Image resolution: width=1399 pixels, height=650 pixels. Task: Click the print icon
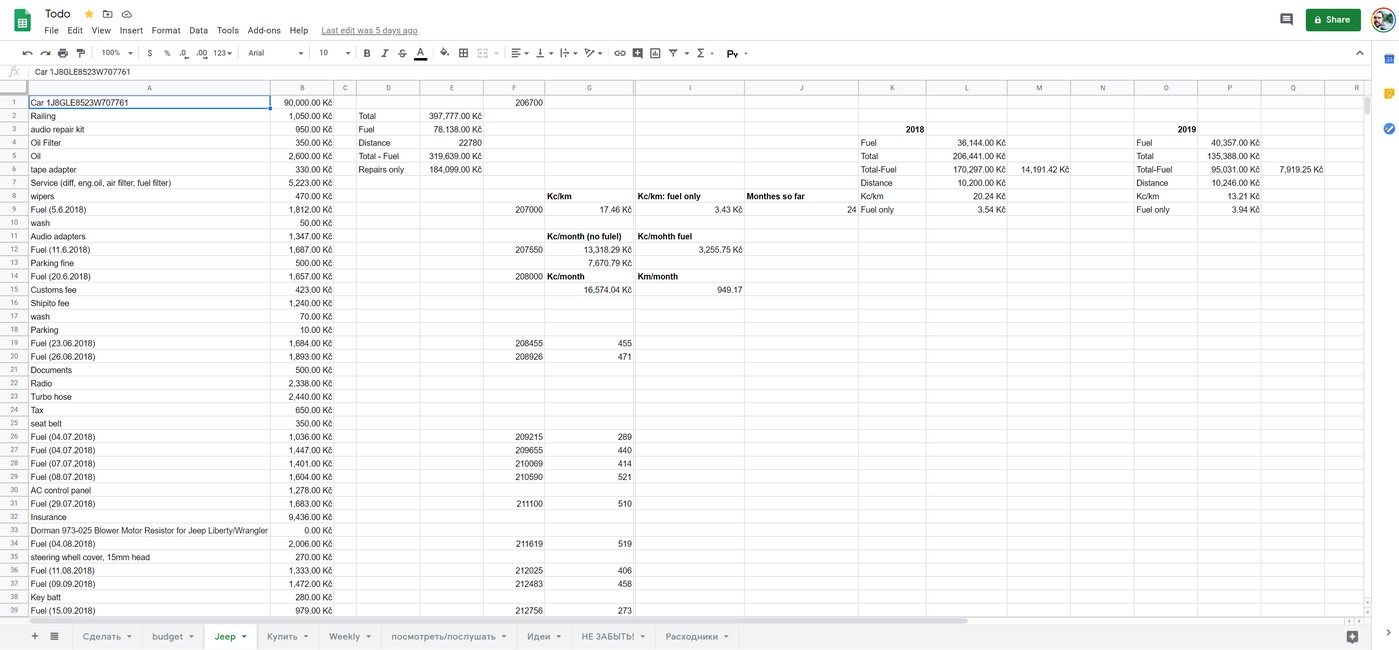(63, 53)
